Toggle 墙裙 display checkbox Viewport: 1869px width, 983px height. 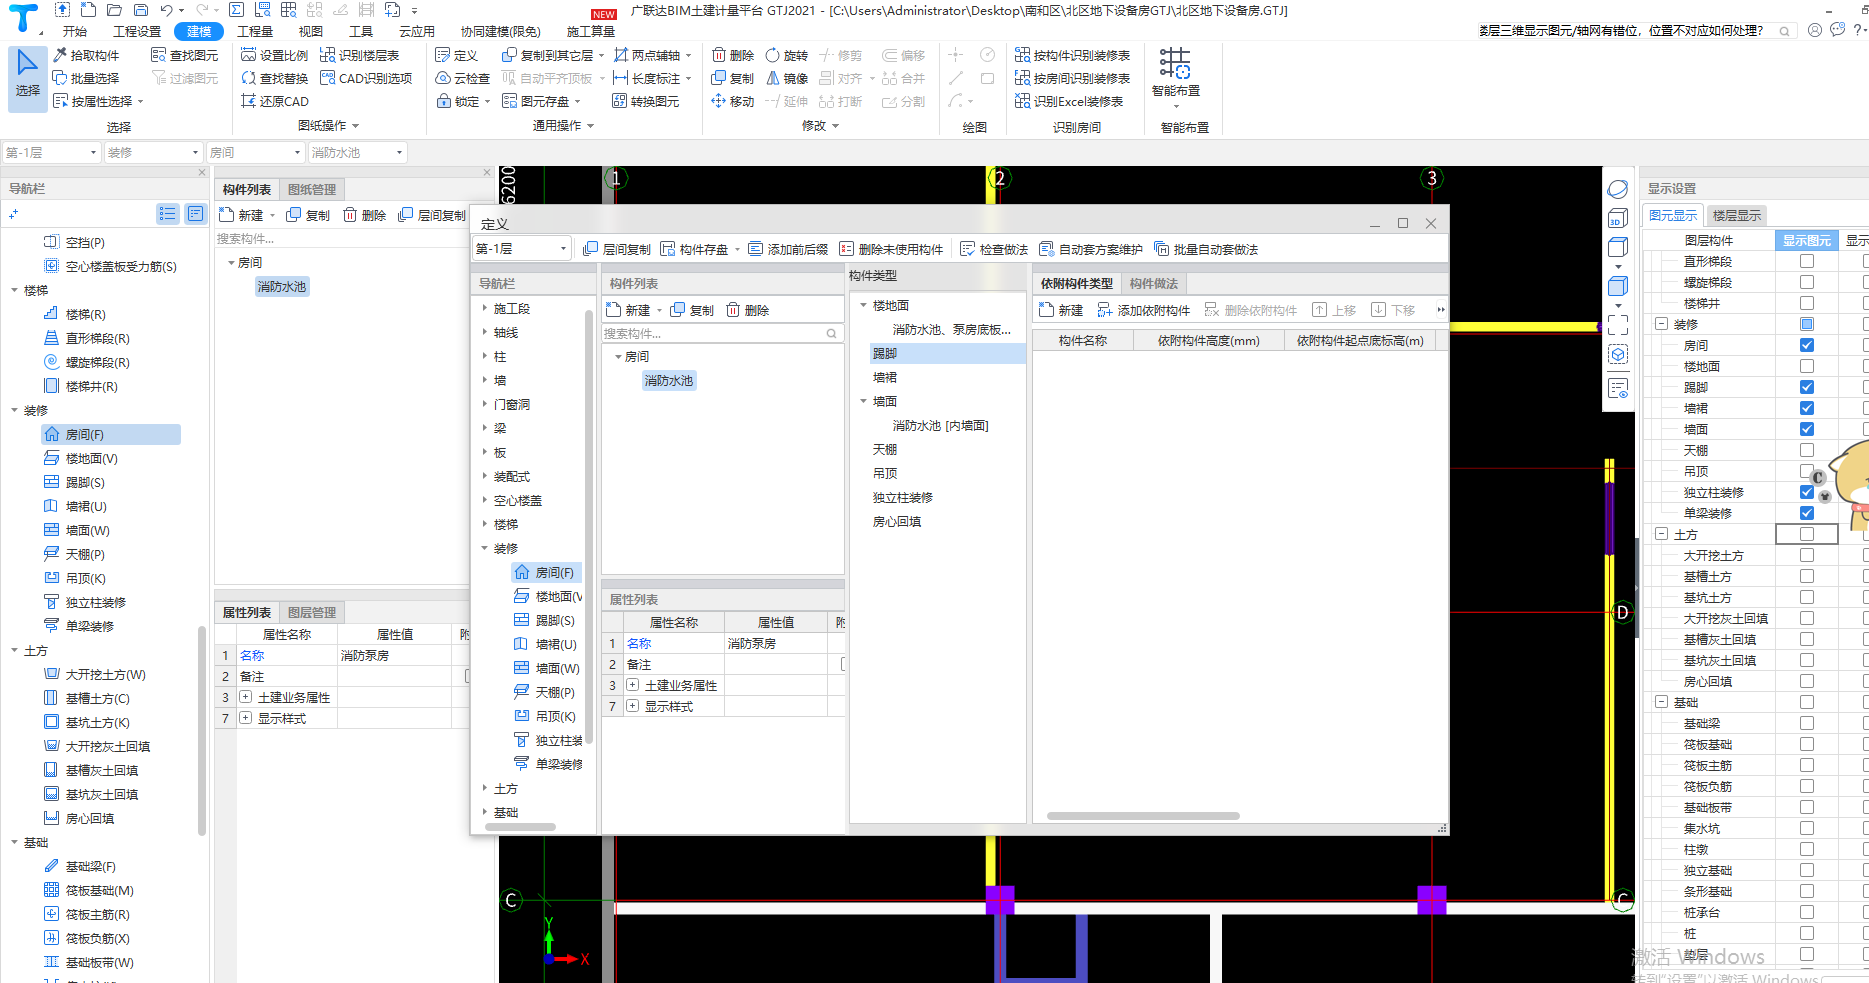click(1806, 408)
